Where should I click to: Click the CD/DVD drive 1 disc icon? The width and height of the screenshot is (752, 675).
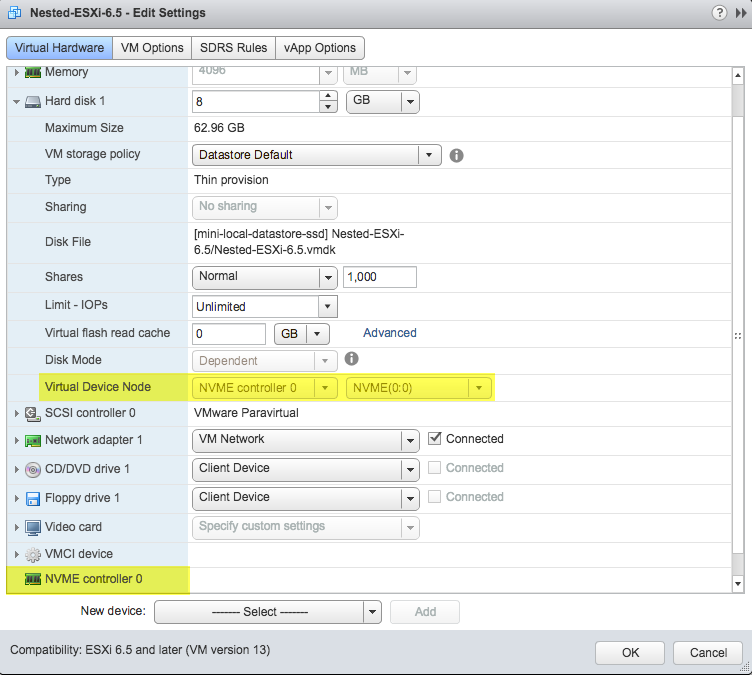point(32,469)
